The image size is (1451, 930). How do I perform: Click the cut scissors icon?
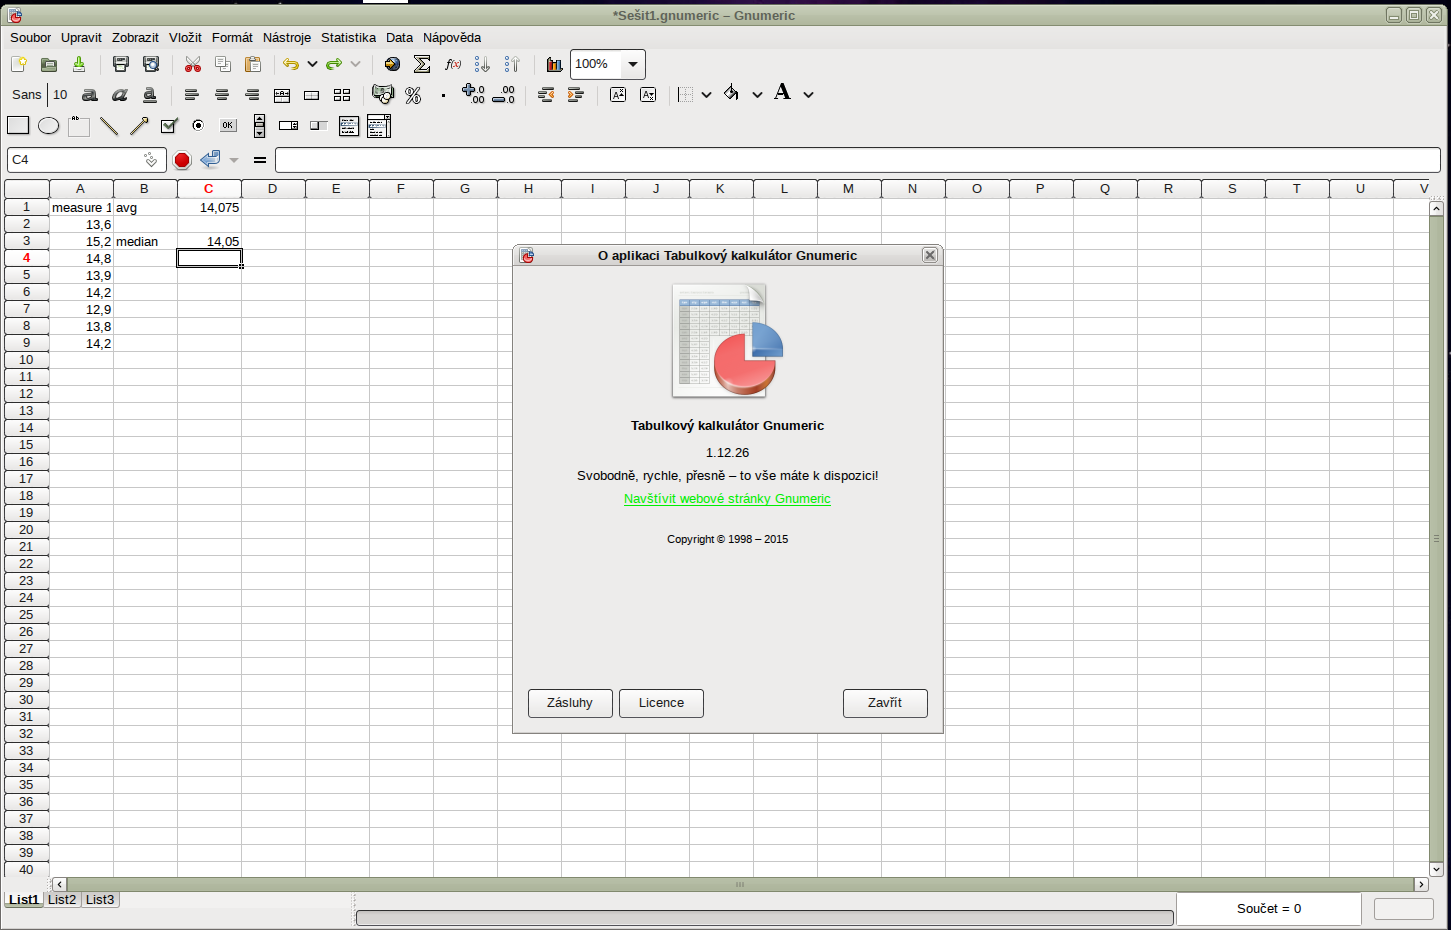pyautogui.click(x=193, y=64)
